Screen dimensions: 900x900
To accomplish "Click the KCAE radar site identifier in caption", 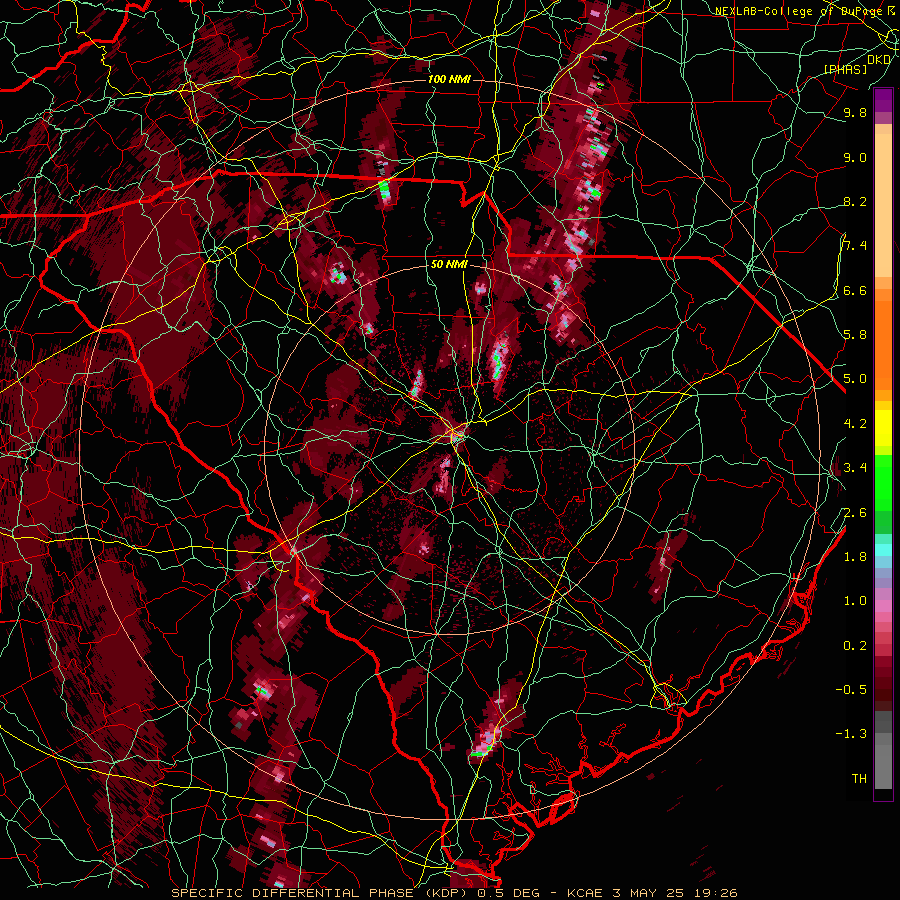I will coord(584,893).
